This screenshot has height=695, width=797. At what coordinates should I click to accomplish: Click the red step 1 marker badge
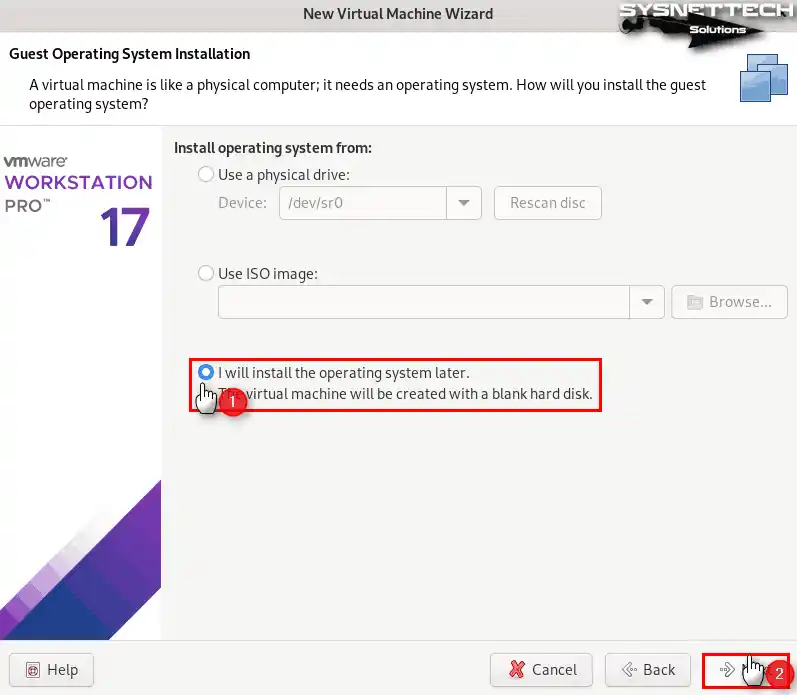point(232,401)
